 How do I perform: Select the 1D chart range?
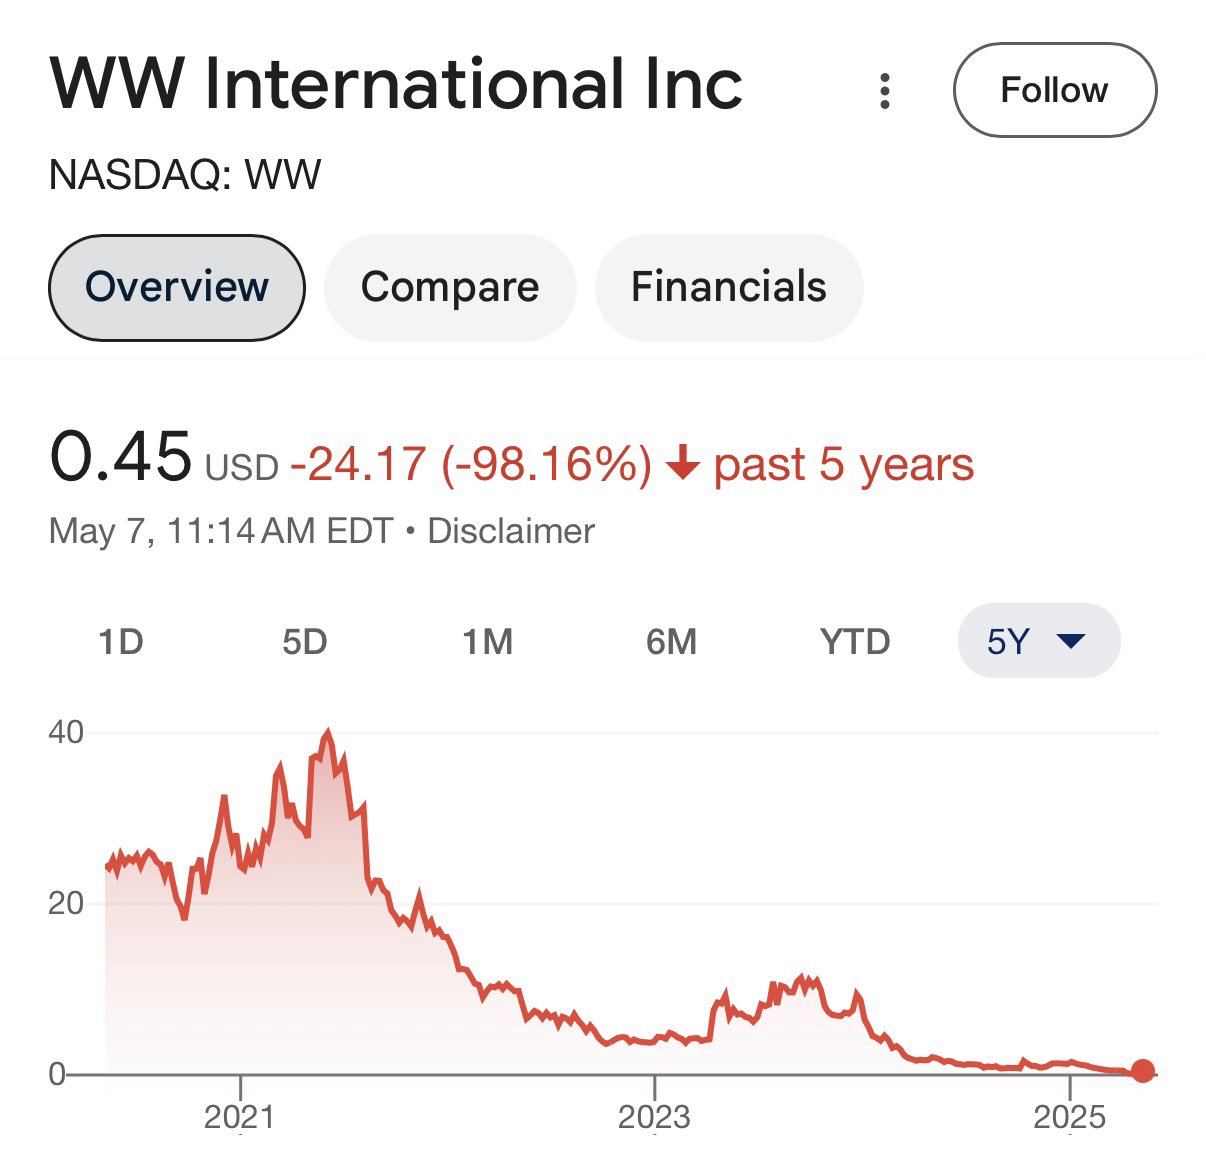[x=121, y=641]
